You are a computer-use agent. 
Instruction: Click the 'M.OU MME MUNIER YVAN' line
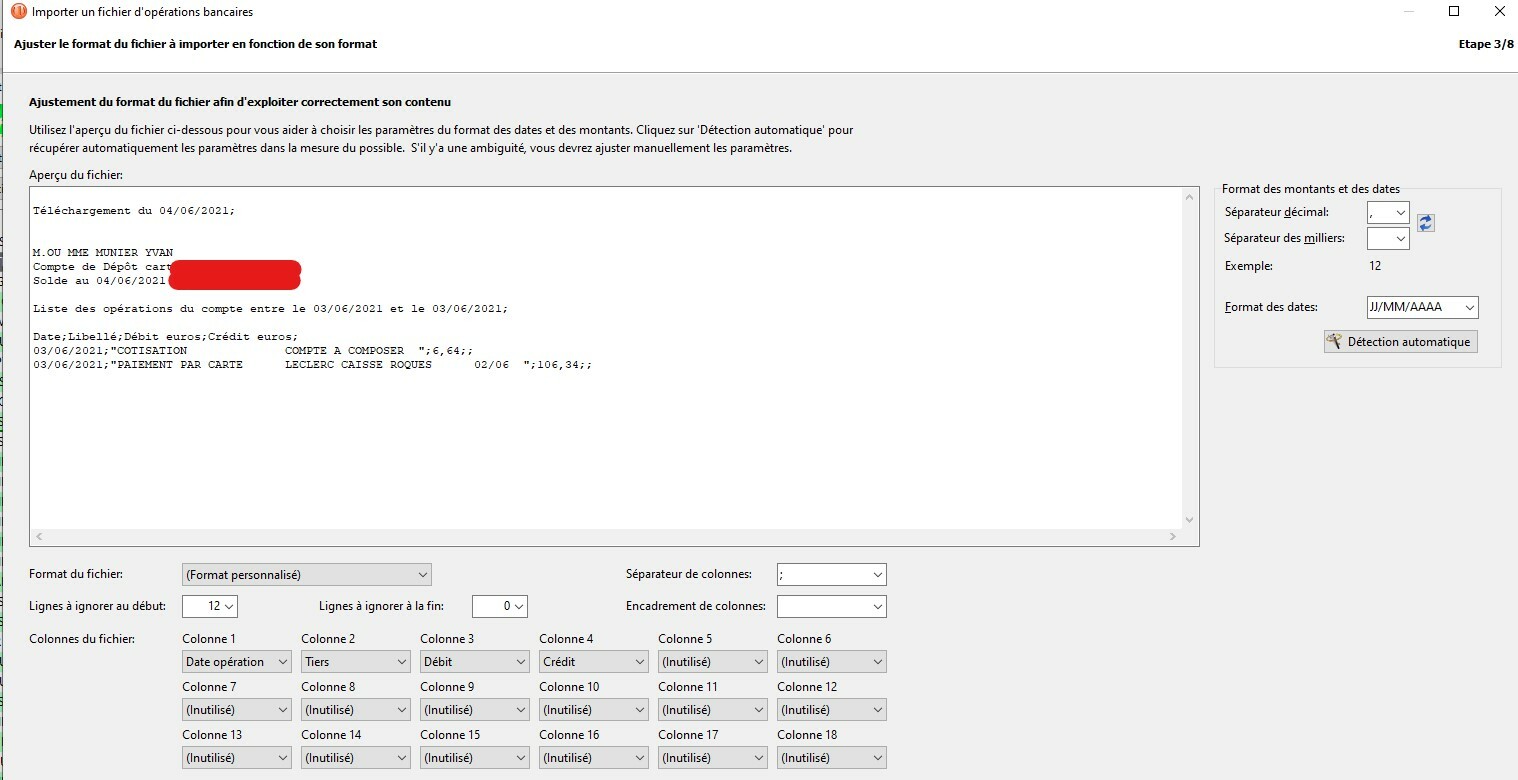[103, 253]
